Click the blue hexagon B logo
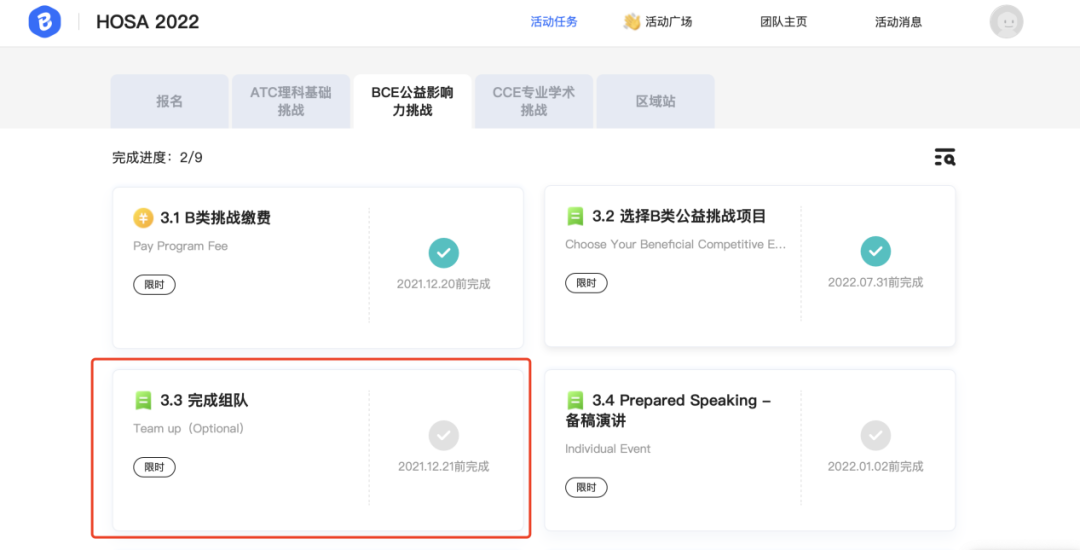 (45, 21)
